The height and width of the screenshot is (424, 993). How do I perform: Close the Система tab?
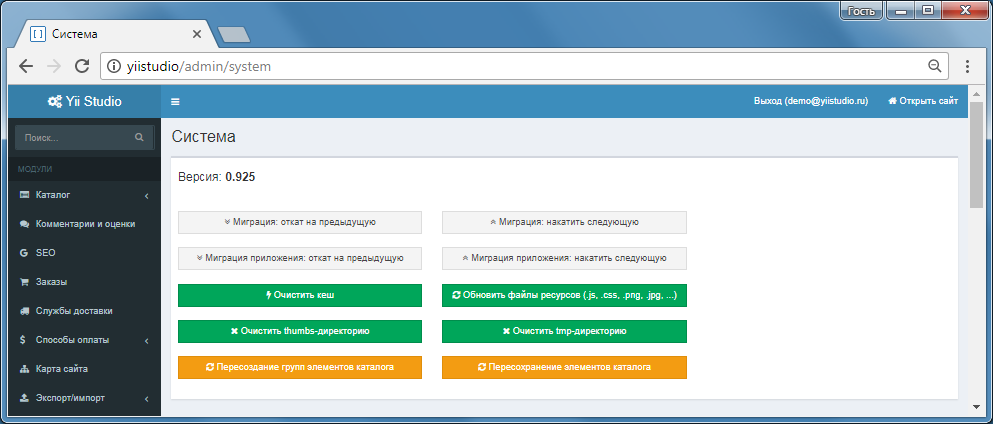(197, 34)
